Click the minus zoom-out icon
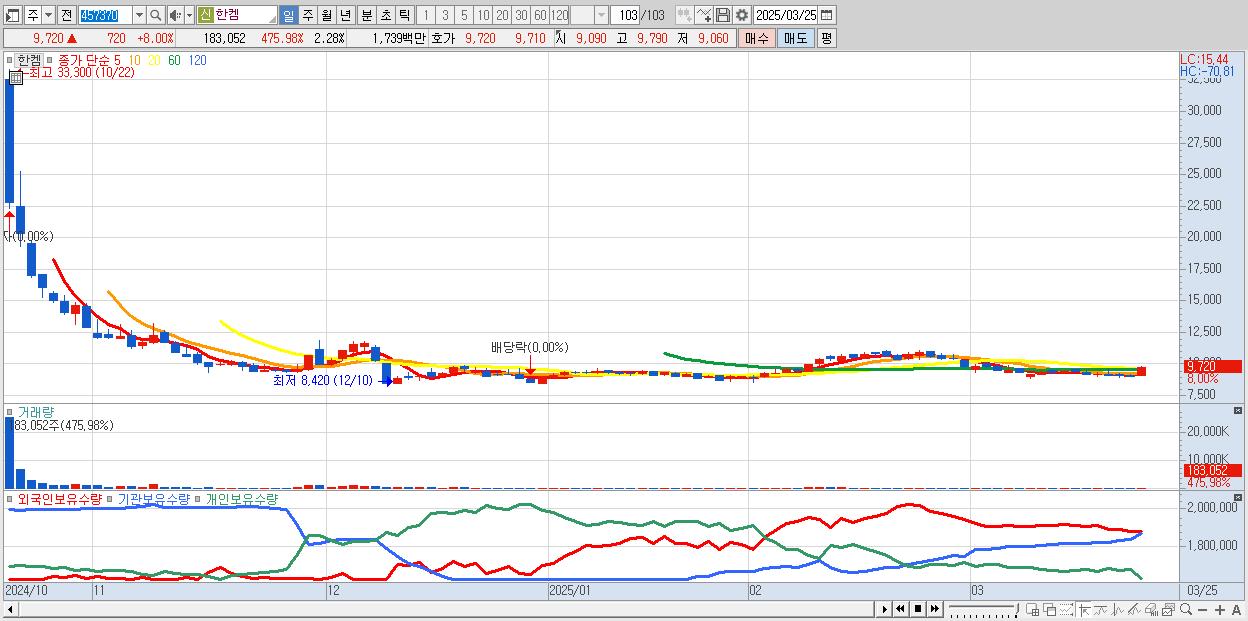The image size is (1248, 621). pyautogui.click(x=1203, y=609)
